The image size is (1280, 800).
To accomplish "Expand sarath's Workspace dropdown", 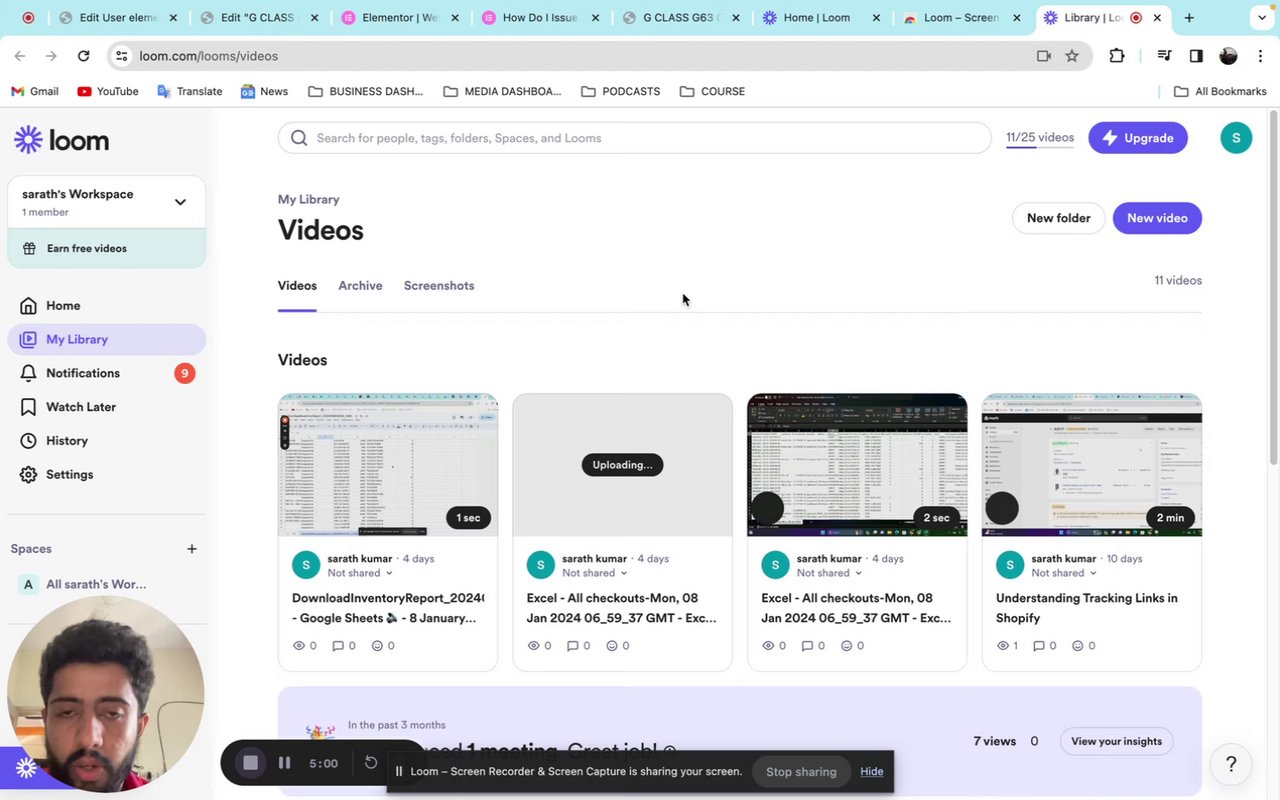I will point(180,202).
